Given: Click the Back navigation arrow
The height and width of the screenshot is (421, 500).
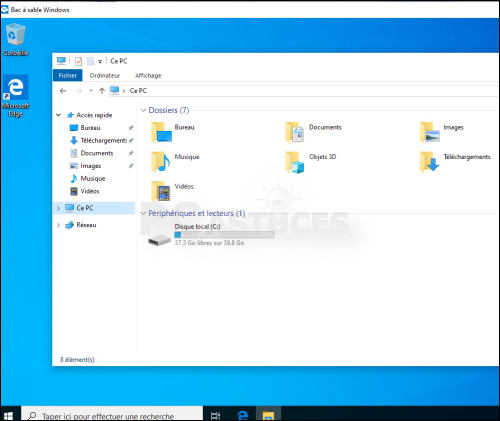Looking at the screenshot, I should pyautogui.click(x=63, y=91).
